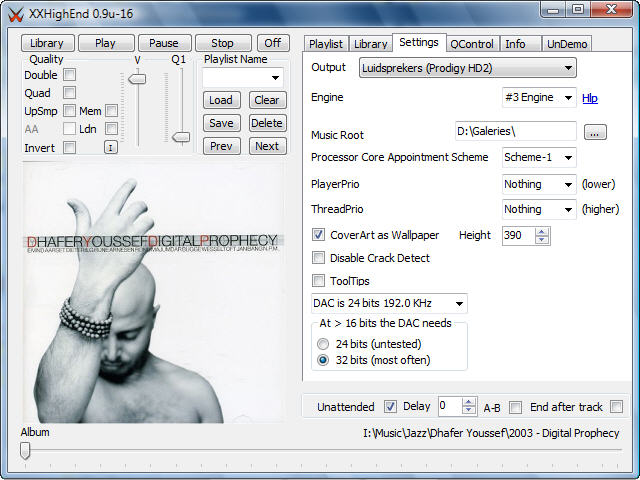Image resolution: width=640 pixels, height=480 pixels.
Task: Open the PlayerPrio dropdown
Action: point(539,184)
